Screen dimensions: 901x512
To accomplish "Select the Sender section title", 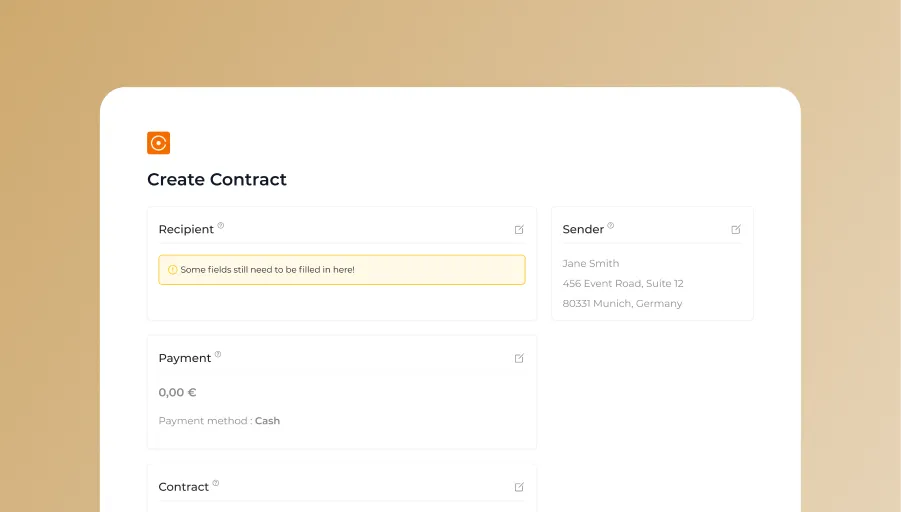I will pyautogui.click(x=583, y=230).
